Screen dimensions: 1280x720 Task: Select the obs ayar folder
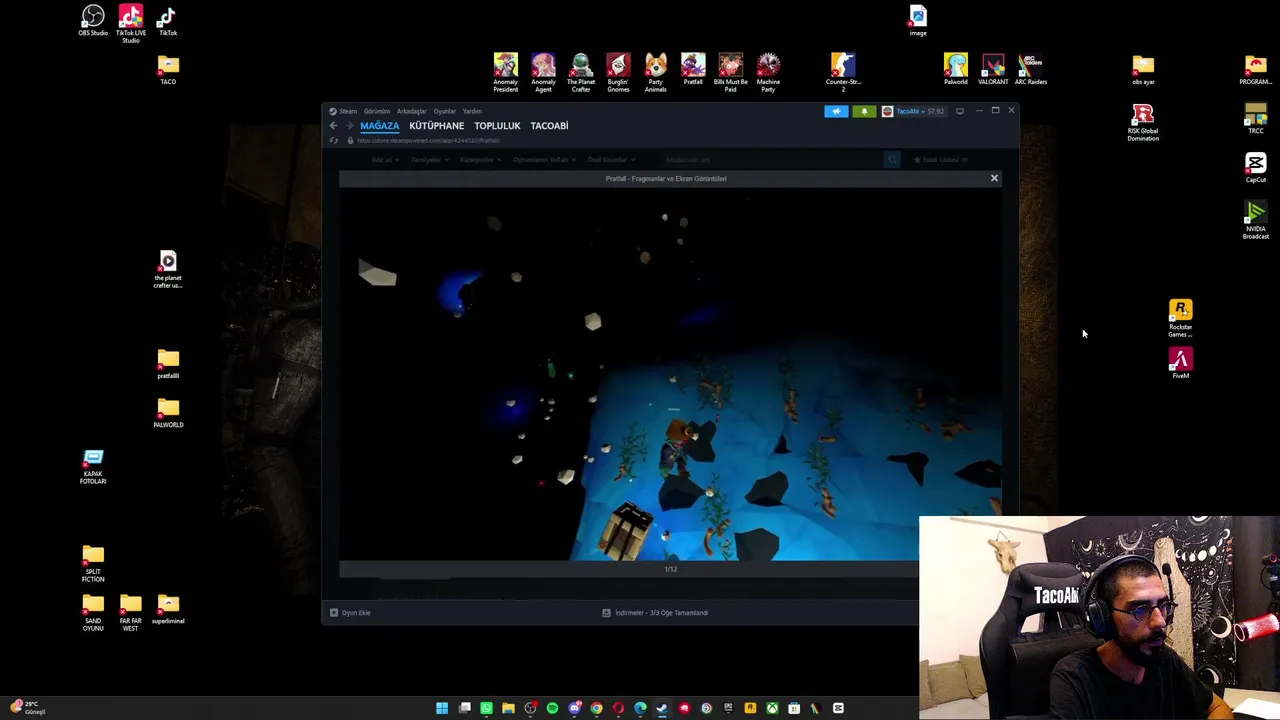coord(1143,70)
